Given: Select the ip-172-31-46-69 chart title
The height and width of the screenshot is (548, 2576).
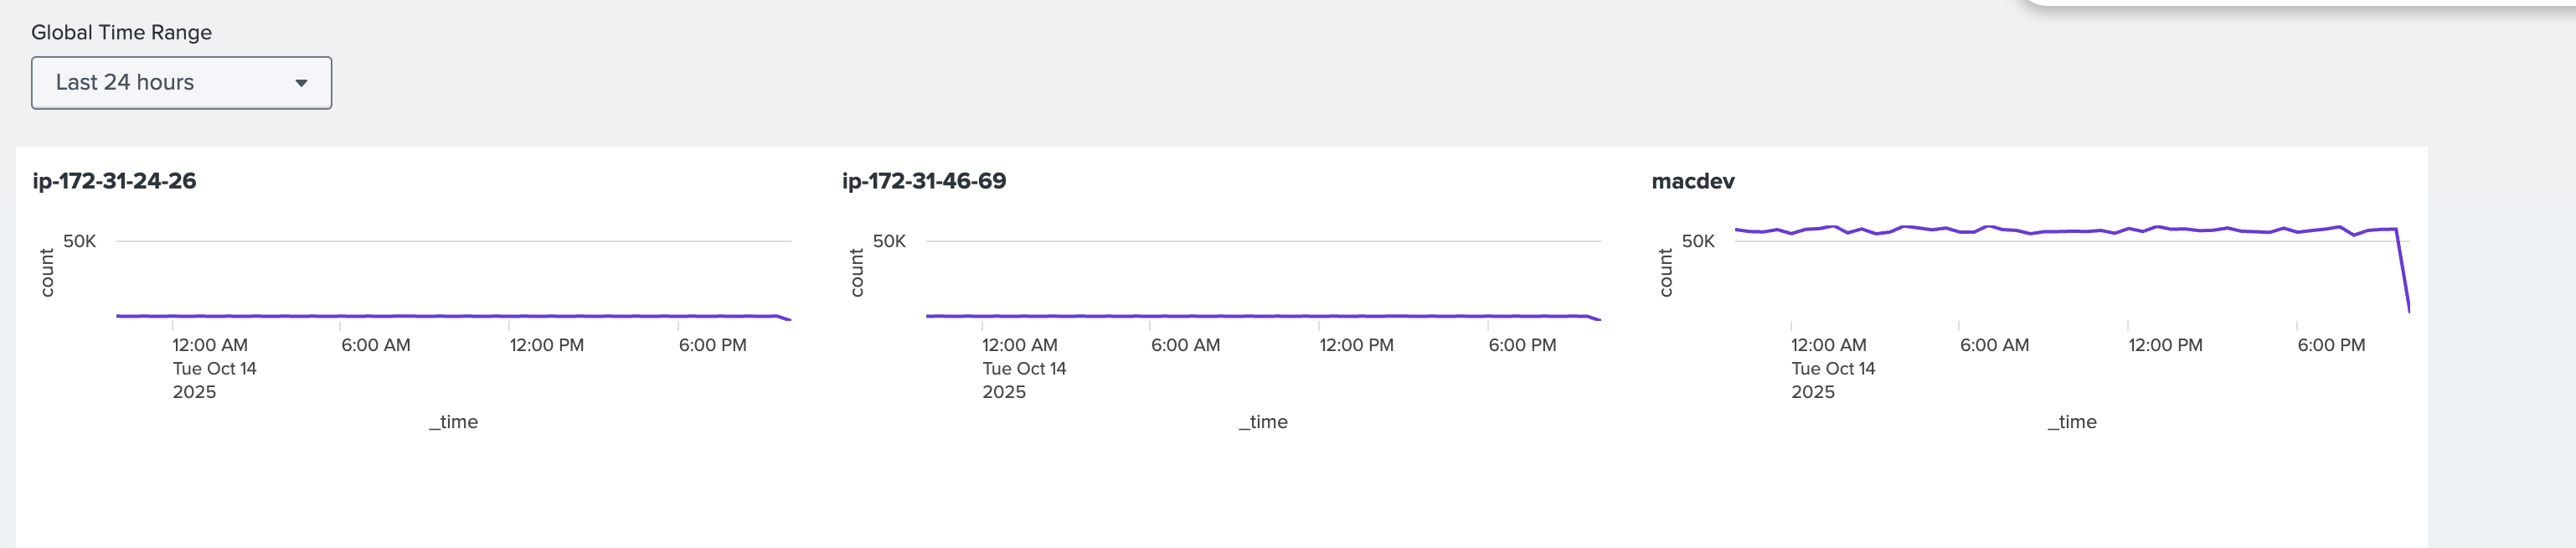Looking at the screenshot, I should click(x=924, y=181).
